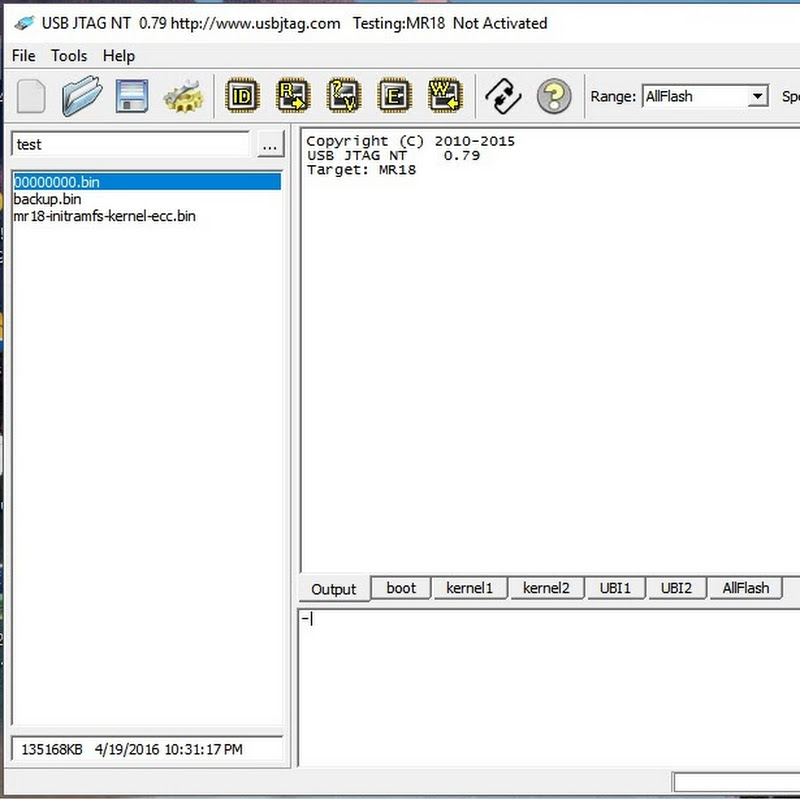This screenshot has height=800, width=800.
Task: Click the reconnect arrows icon
Action: pos(503,96)
